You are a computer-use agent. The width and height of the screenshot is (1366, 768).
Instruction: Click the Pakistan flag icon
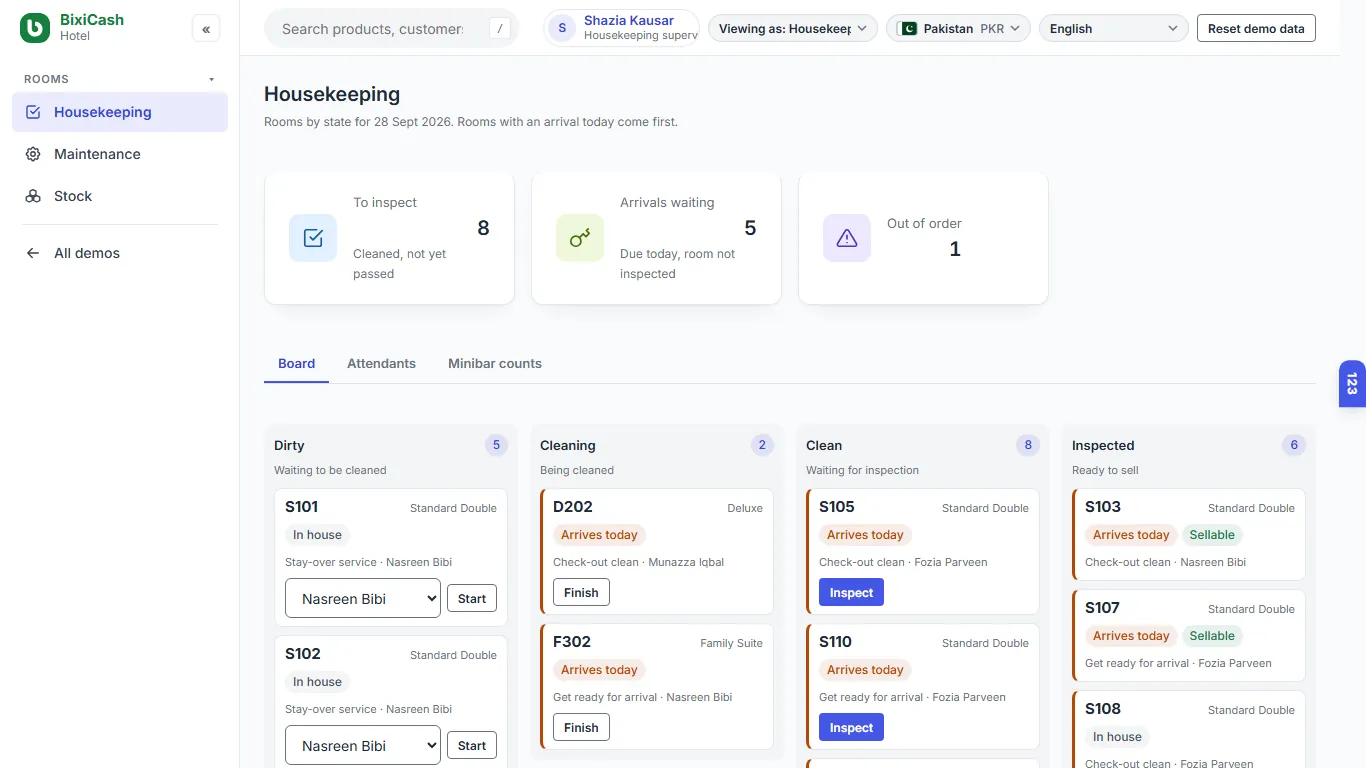[908, 28]
